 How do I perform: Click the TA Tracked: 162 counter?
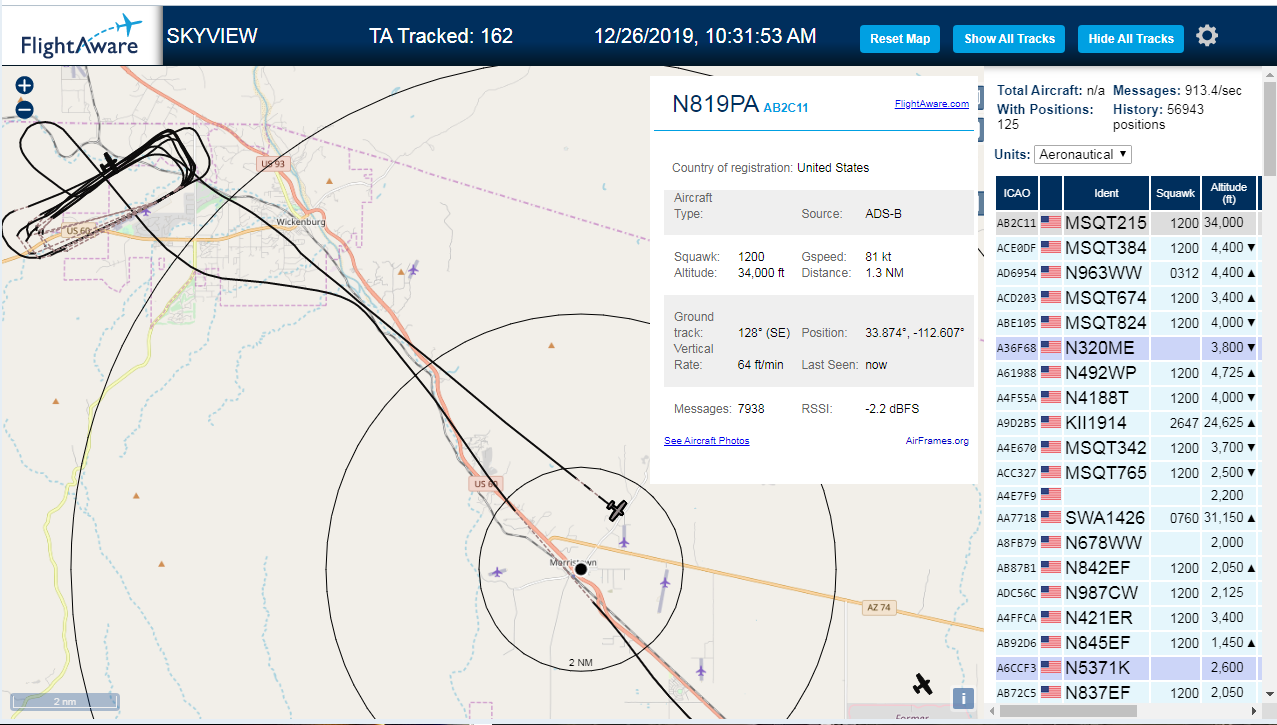coord(441,36)
